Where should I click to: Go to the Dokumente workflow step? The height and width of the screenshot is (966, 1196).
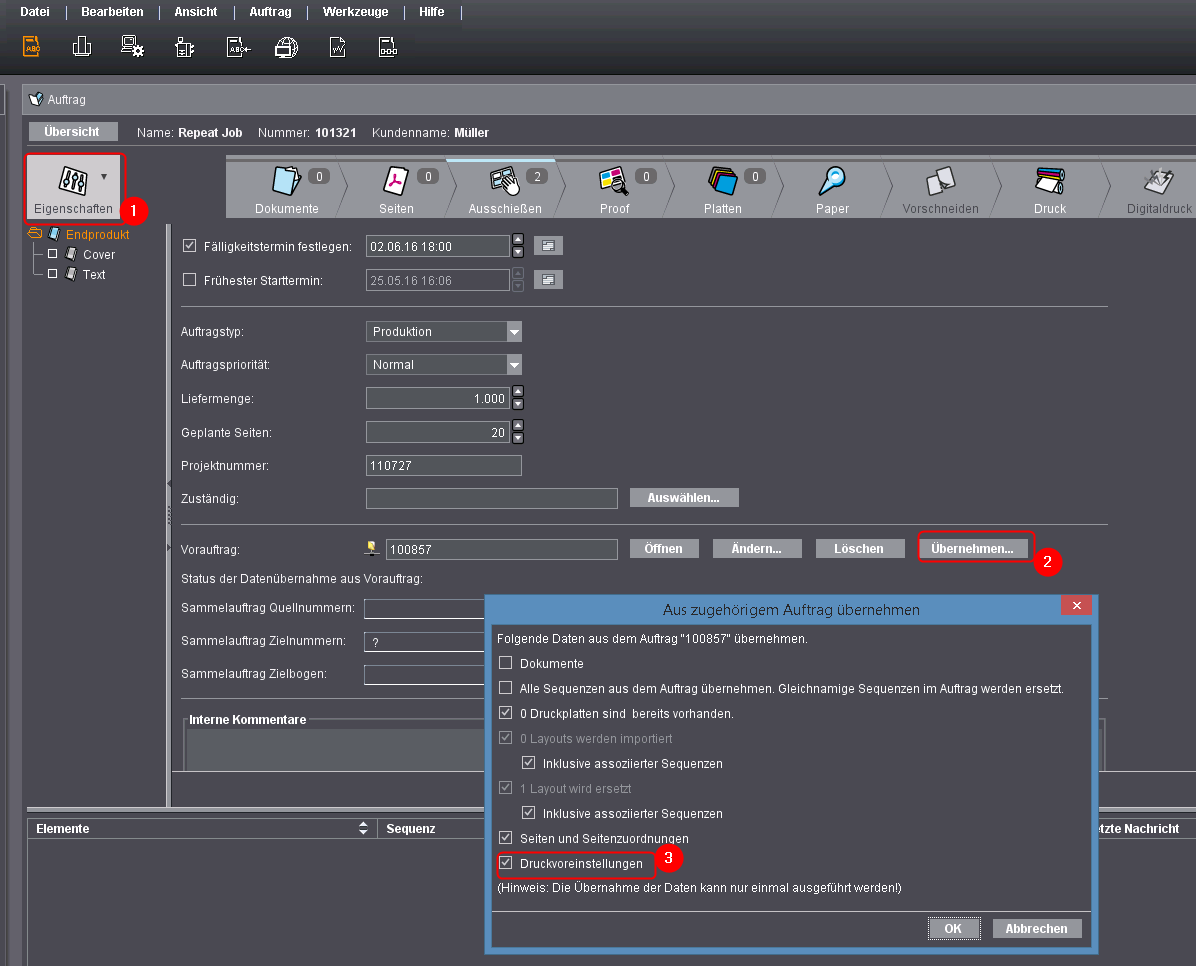(x=287, y=190)
